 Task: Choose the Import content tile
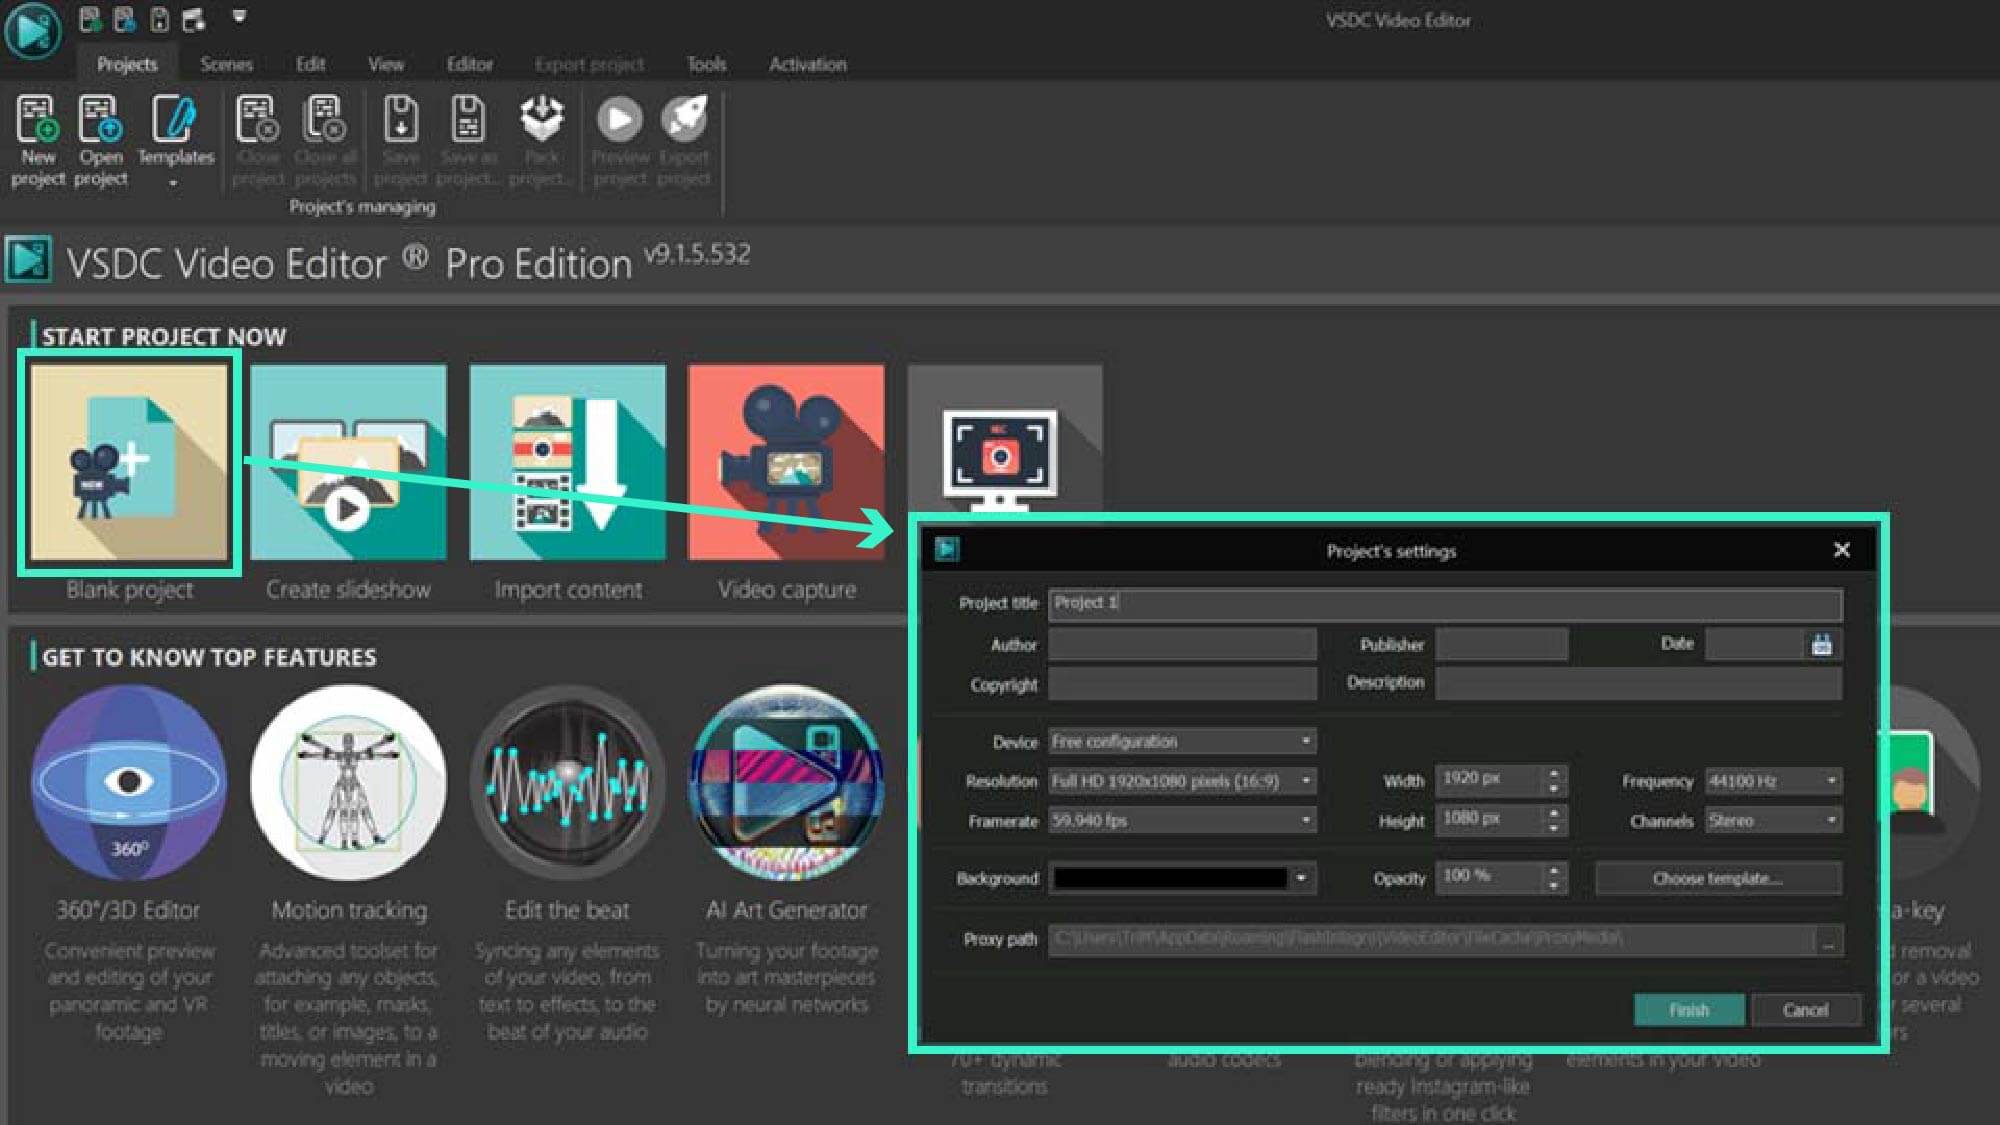click(567, 462)
